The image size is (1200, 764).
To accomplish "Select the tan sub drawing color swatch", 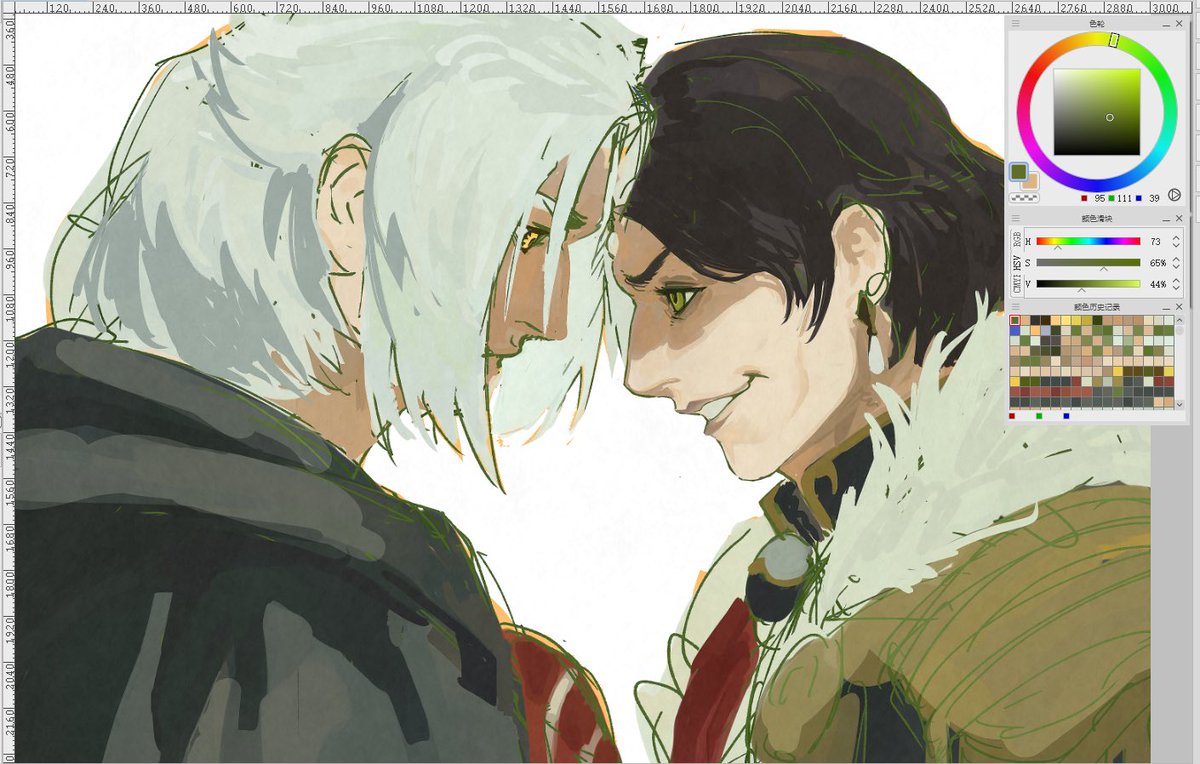I will 1030,182.
